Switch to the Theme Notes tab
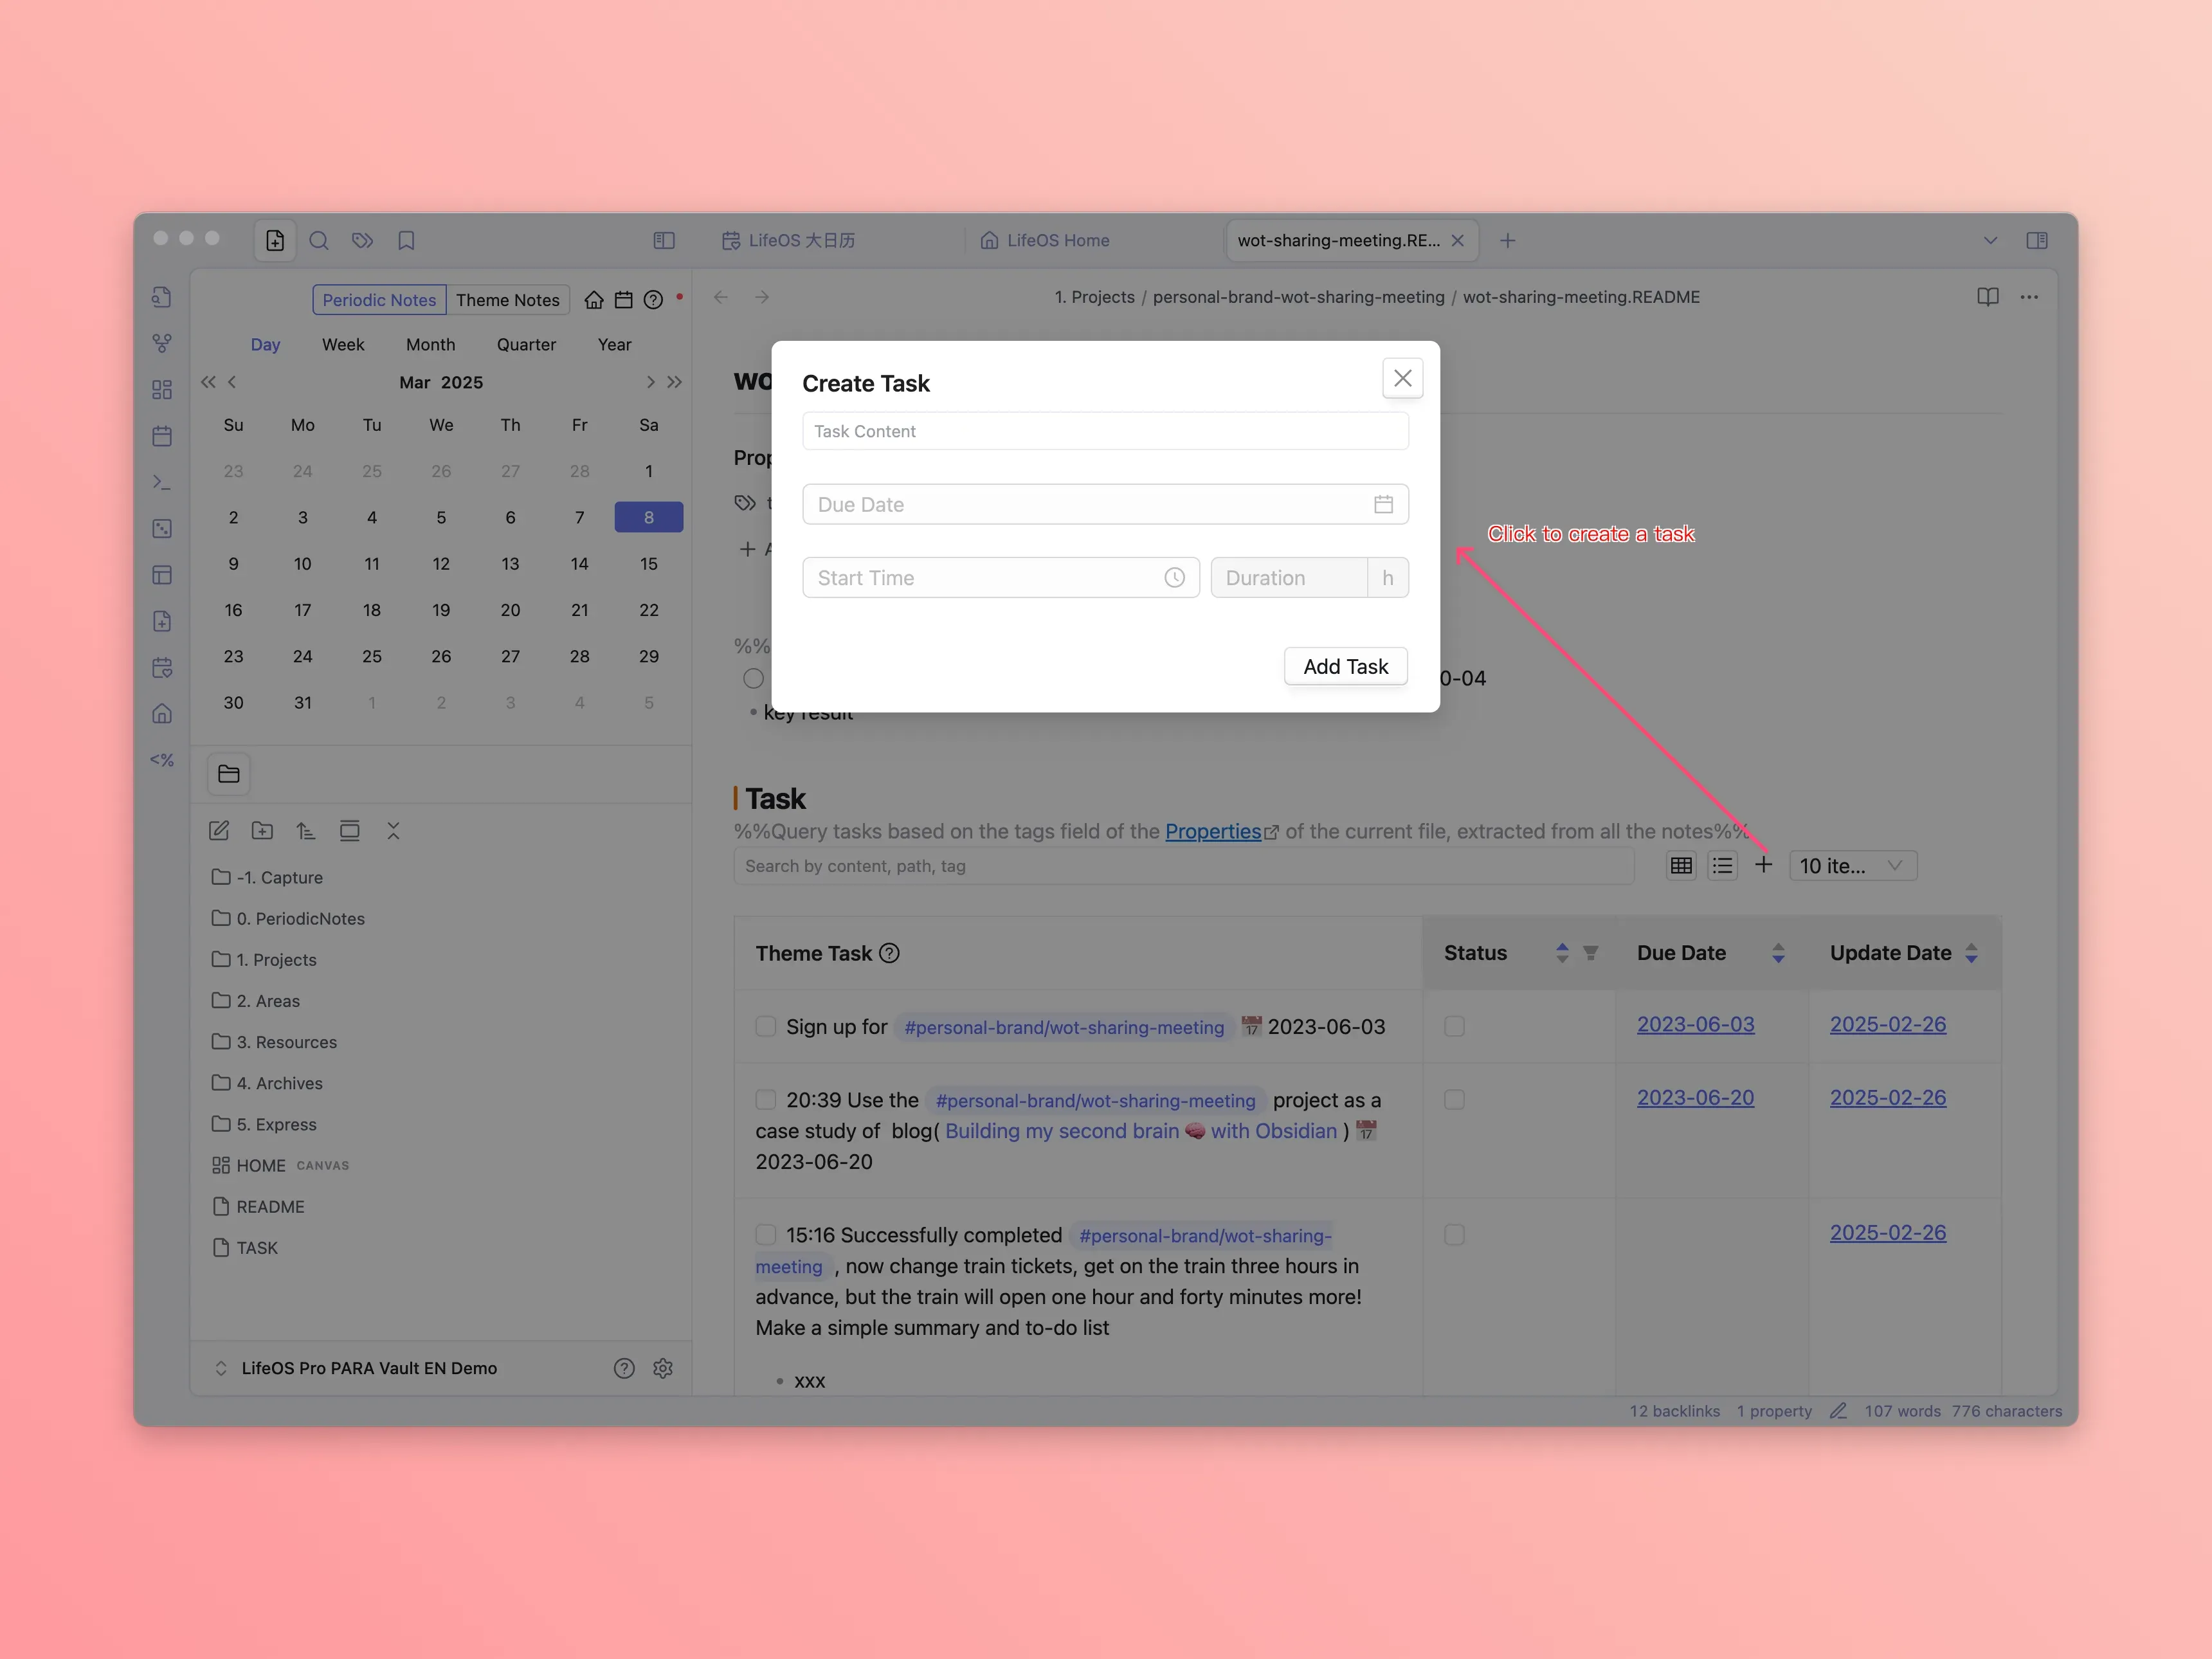The width and height of the screenshot is (2212, 1659). pyautogui.click(x=507, y=300)
